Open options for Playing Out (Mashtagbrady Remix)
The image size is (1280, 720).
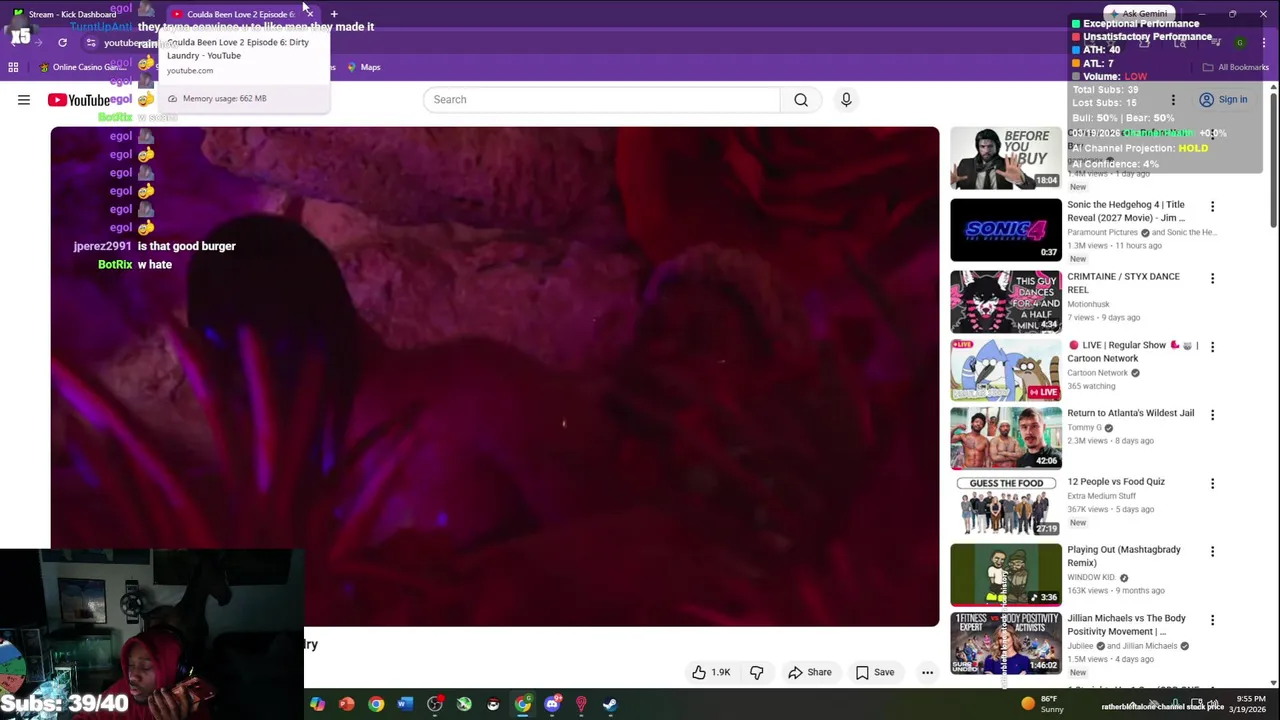click(x=1212, y=551)
